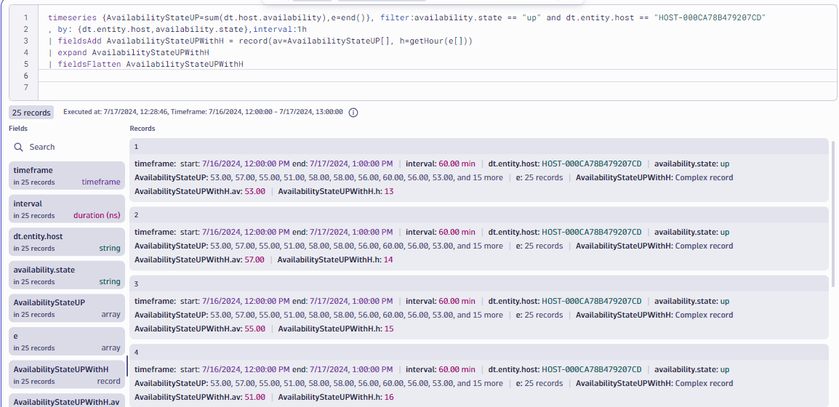Type in the Fields search box
Image resolution: width=839 pixels, height=407 pixels.
[x=70, y=147]
